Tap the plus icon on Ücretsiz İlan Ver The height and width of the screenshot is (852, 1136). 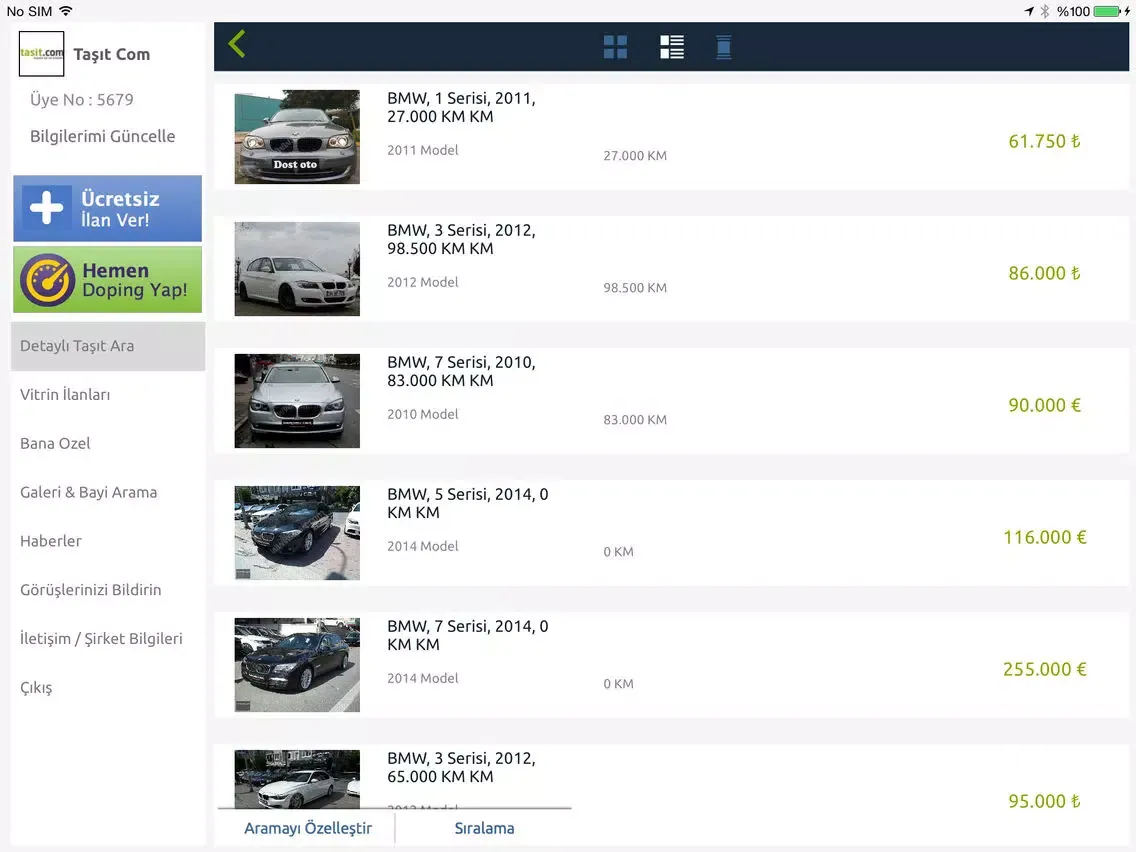coord(46,208)
